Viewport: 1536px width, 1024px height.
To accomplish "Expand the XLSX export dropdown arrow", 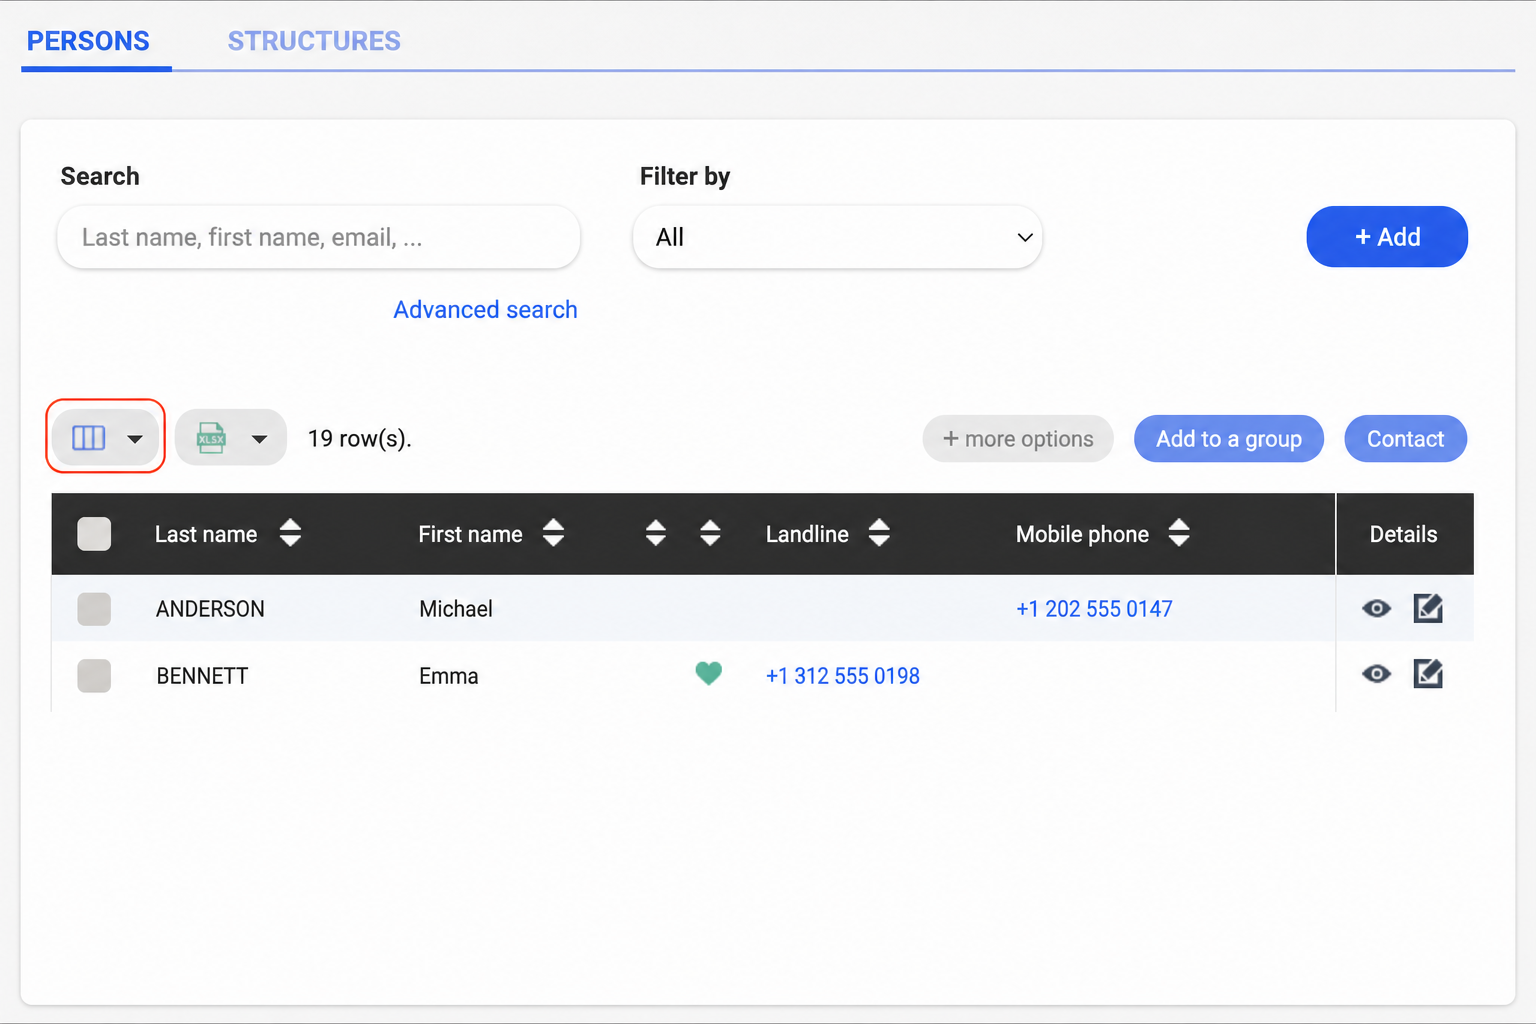I will coord(260,439).
